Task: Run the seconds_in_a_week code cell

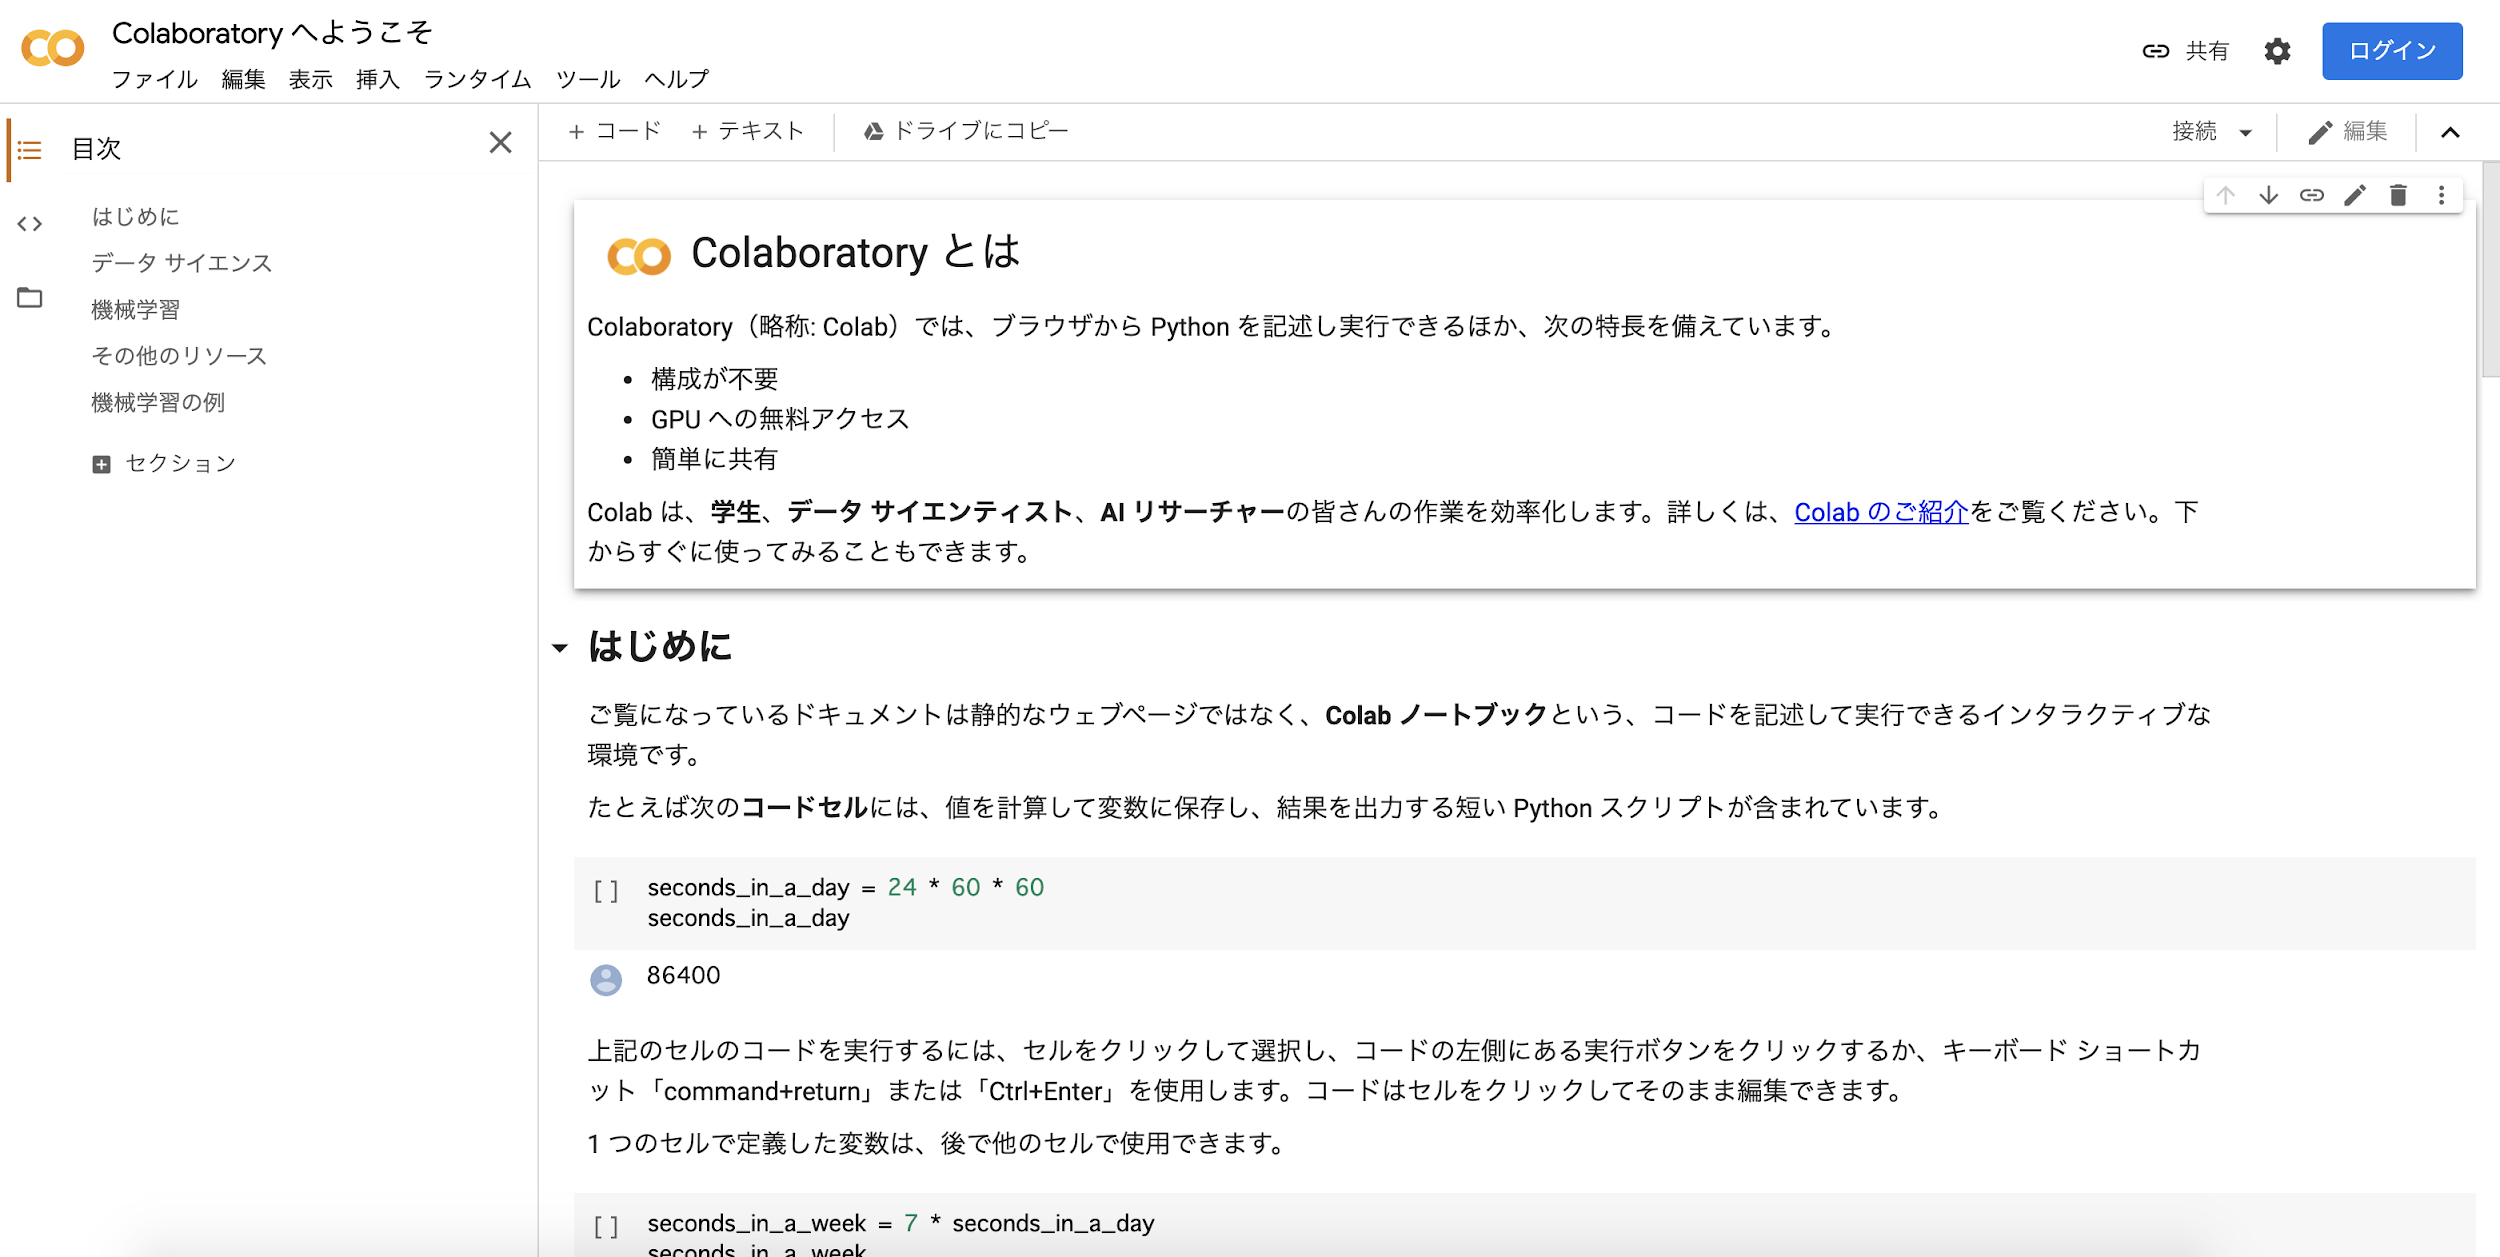Action: point(606,1226)
